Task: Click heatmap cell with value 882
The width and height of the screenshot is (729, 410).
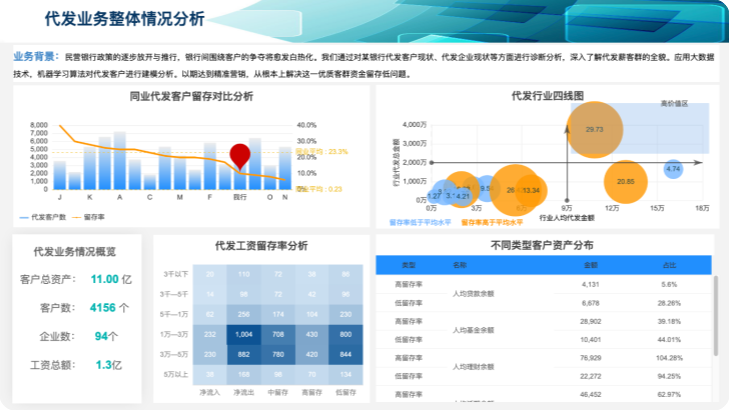Action: pos(244,354)
